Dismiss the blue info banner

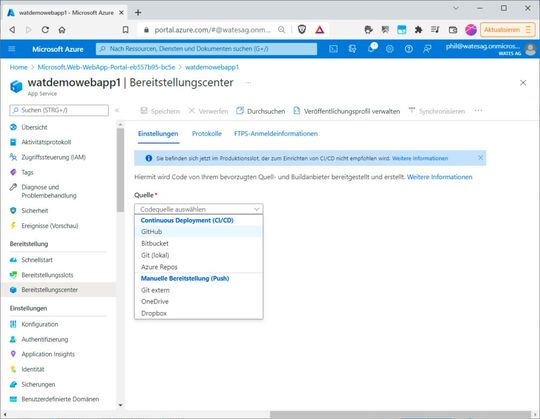tap(480, 158)
